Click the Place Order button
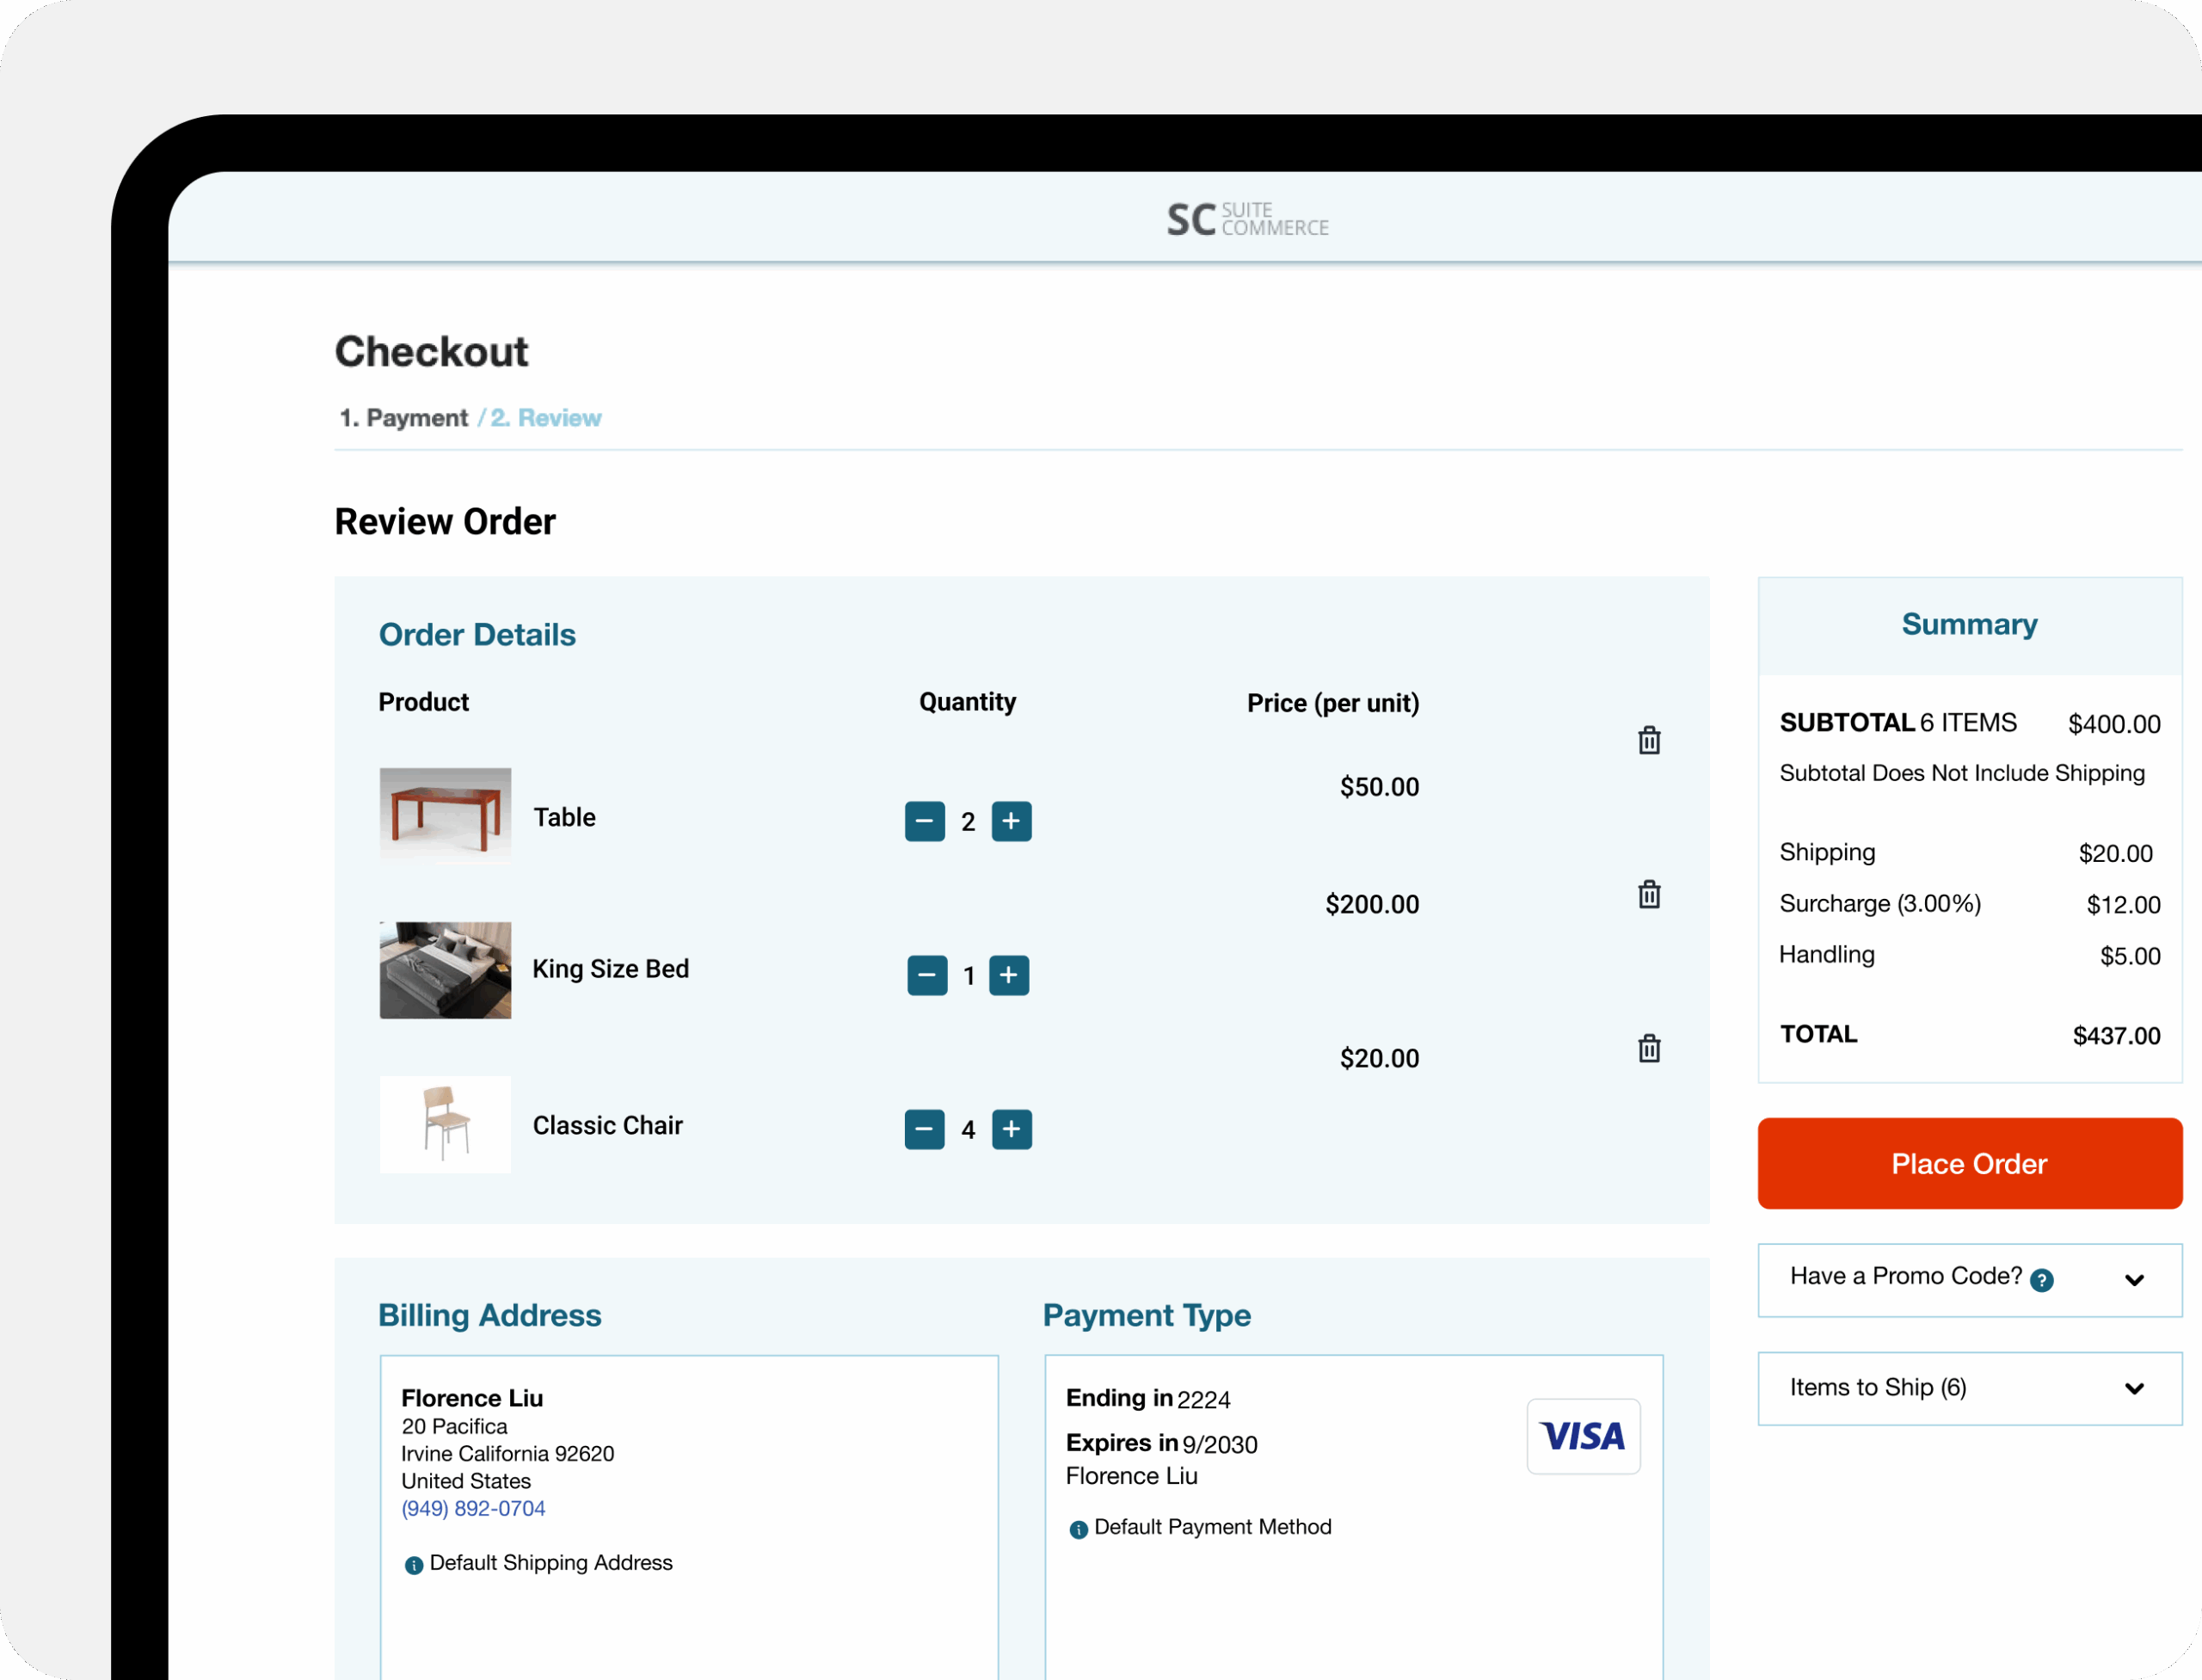The image size is (2202, 1680). [1969, 1163]
